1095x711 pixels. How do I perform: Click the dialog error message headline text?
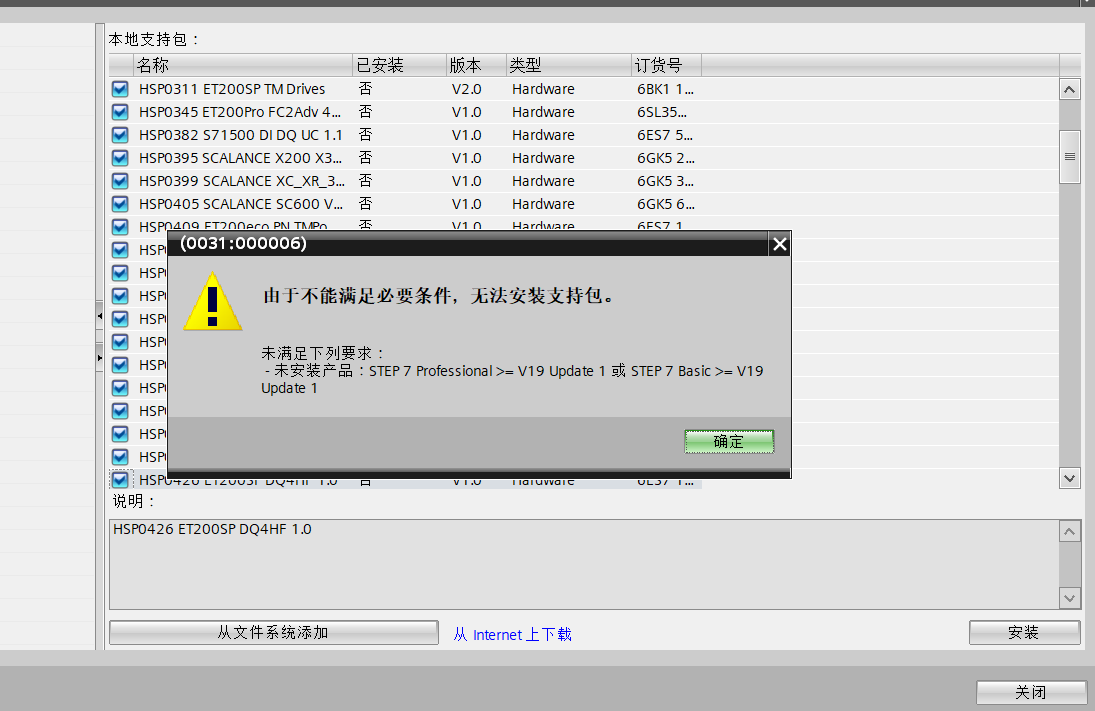click(x=439, y=296)
